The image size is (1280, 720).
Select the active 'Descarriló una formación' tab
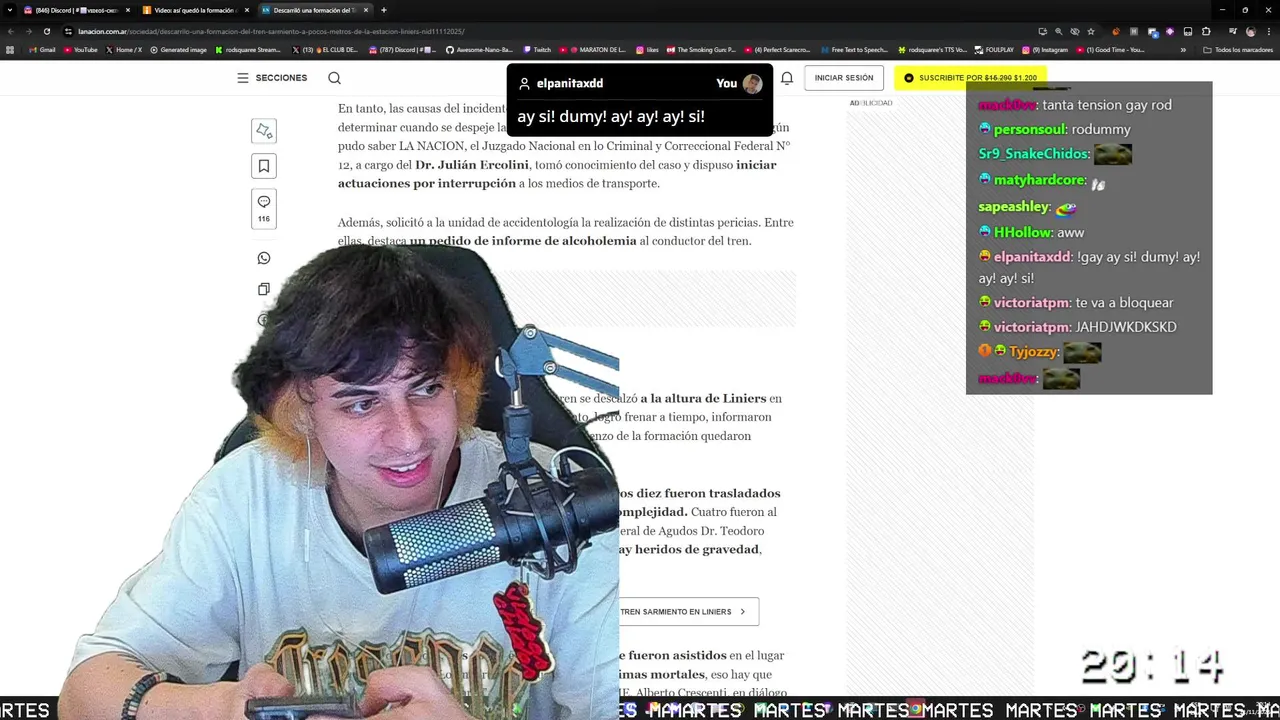pyautogui.click(x=313, y=10)
